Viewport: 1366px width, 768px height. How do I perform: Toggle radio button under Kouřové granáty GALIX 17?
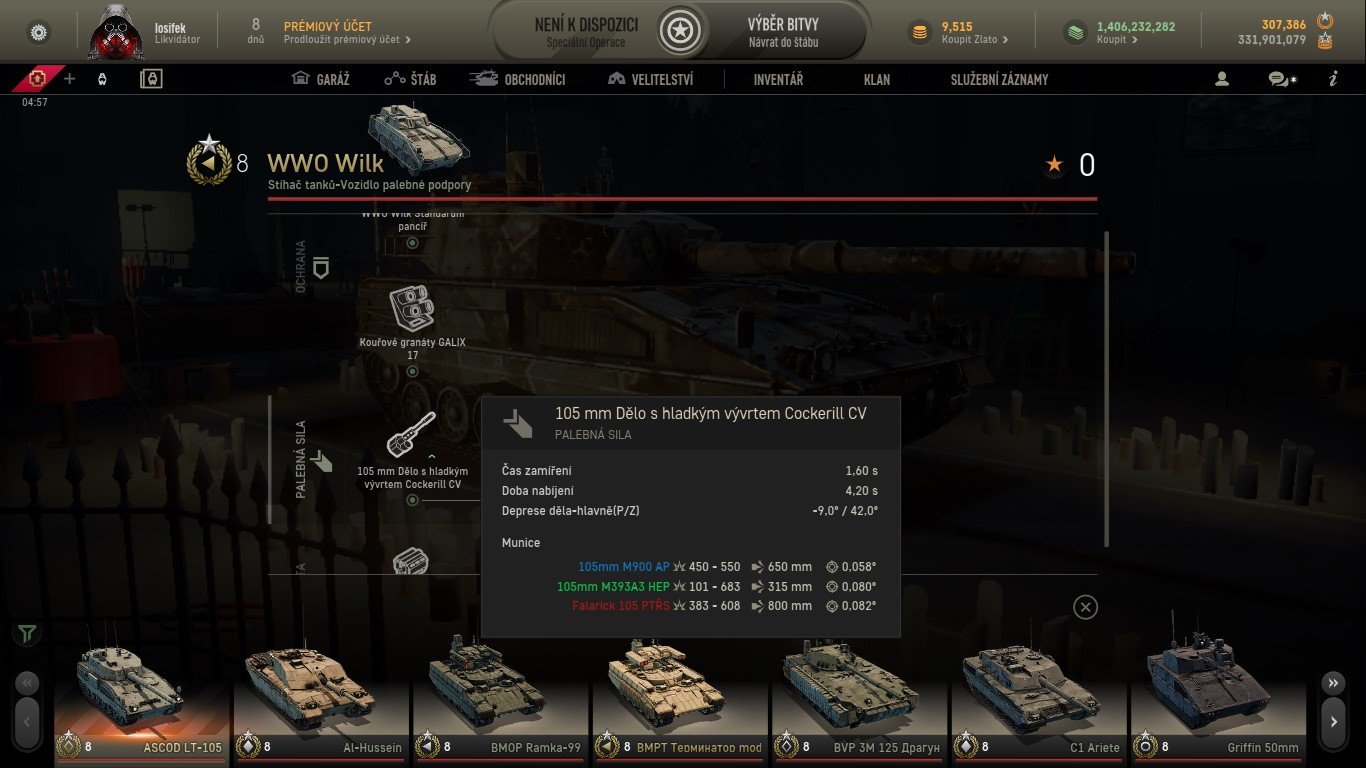click(412, 371)
